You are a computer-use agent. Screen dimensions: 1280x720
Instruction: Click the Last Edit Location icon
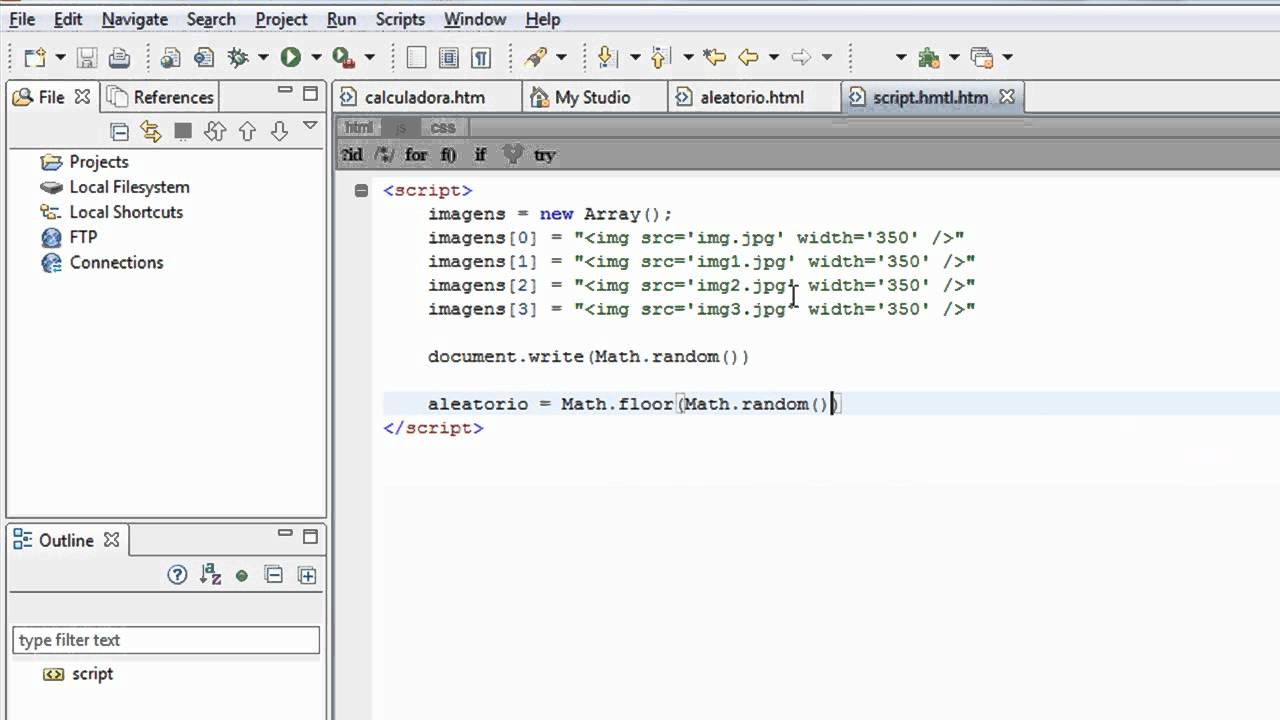pos(714,57)
